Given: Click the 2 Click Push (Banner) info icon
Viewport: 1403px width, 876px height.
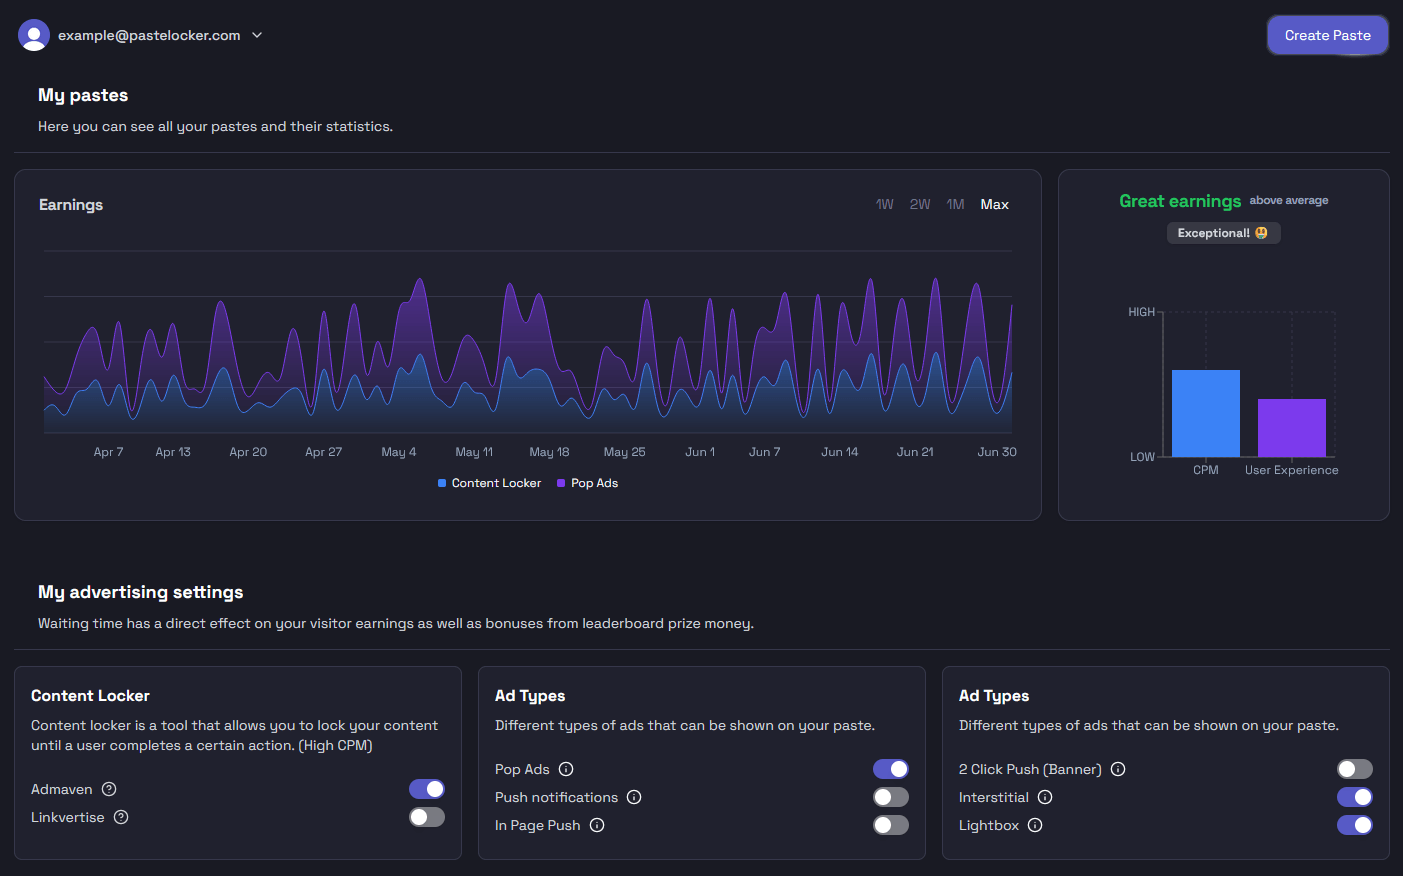Looking at the screenshot, I should (x=1118, y=769).
